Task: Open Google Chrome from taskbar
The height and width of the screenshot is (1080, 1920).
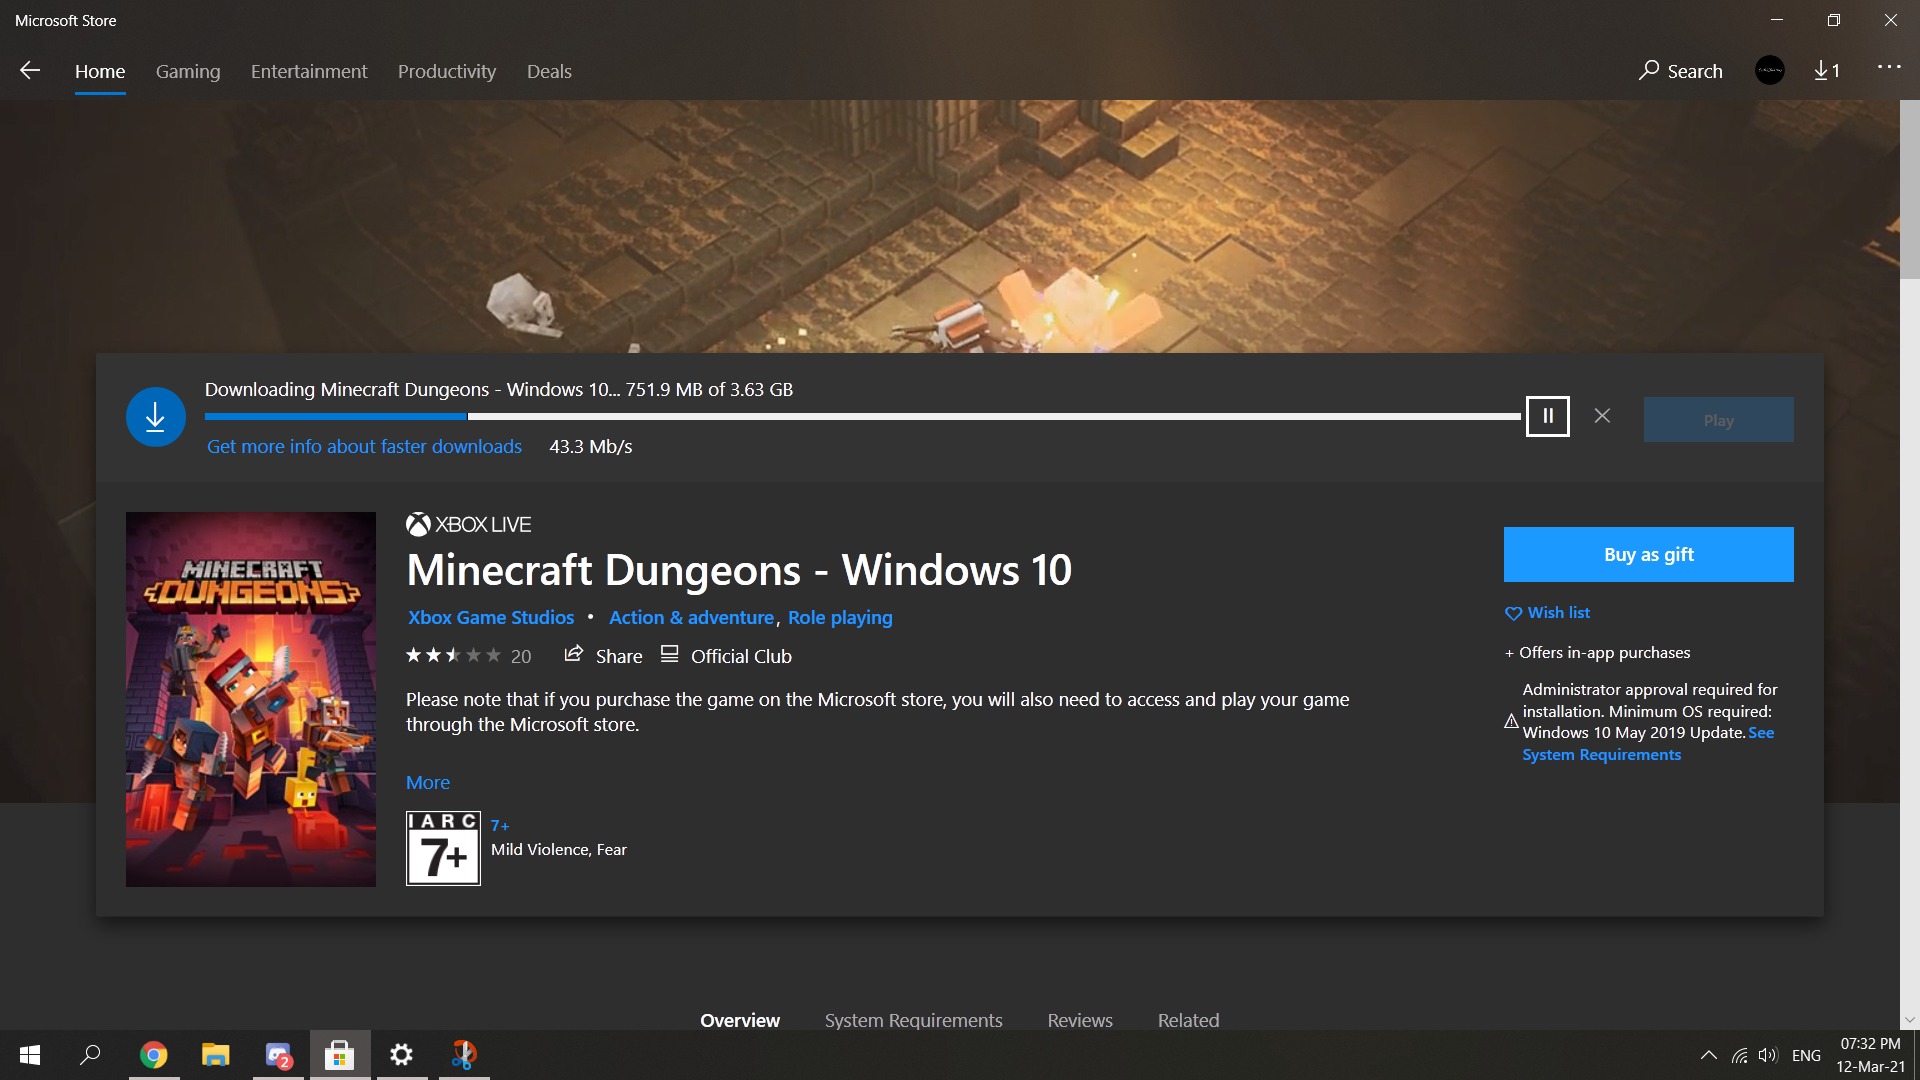Action: (x=153, y=1055)
